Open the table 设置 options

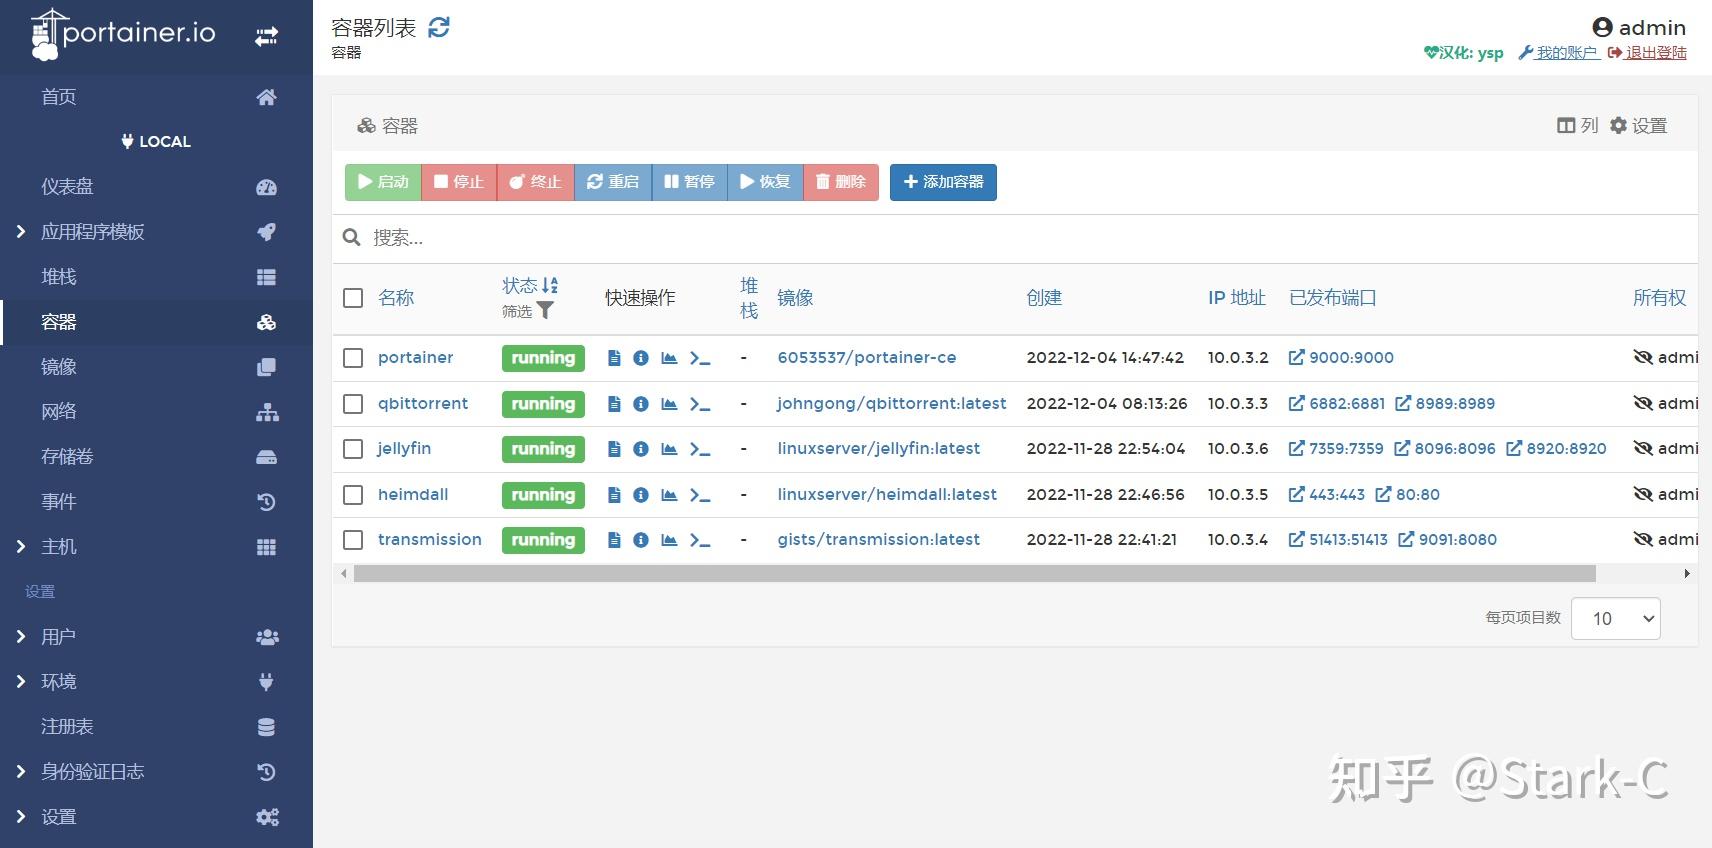tap(1638, 126)
